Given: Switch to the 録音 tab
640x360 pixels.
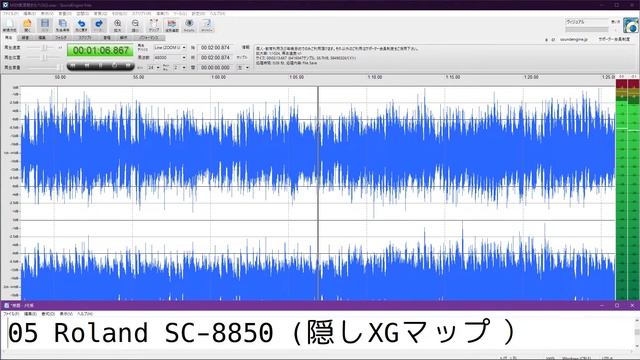Looking at the screenshot, I should (25, 38).
